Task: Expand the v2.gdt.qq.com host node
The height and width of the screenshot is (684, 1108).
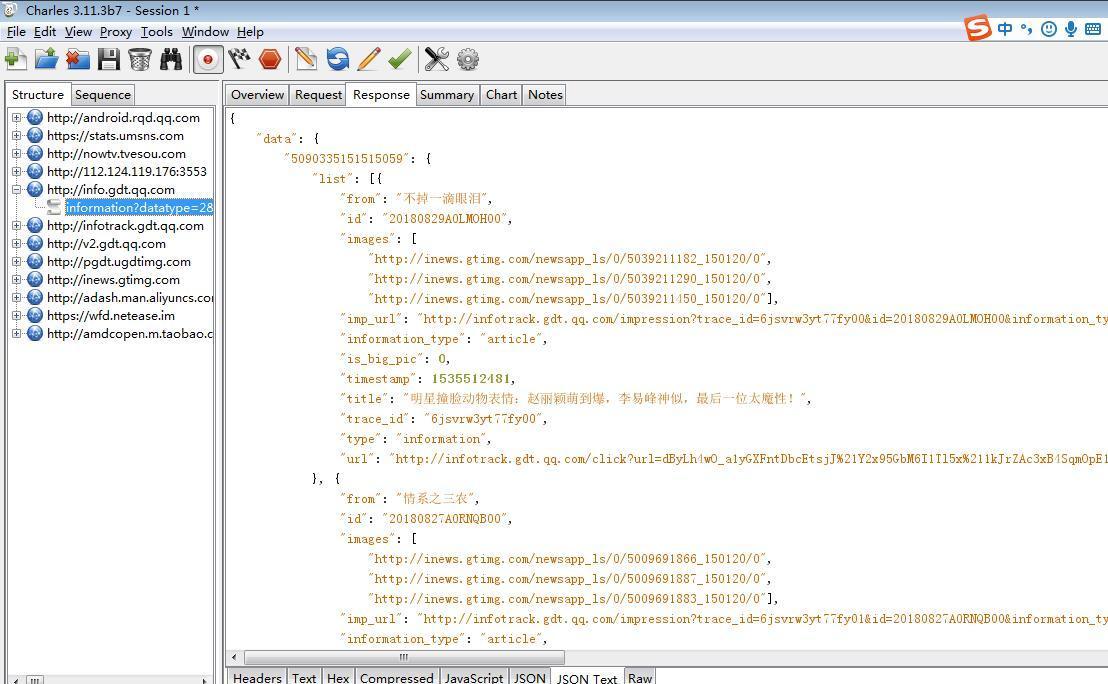Action: coord(16,244)
